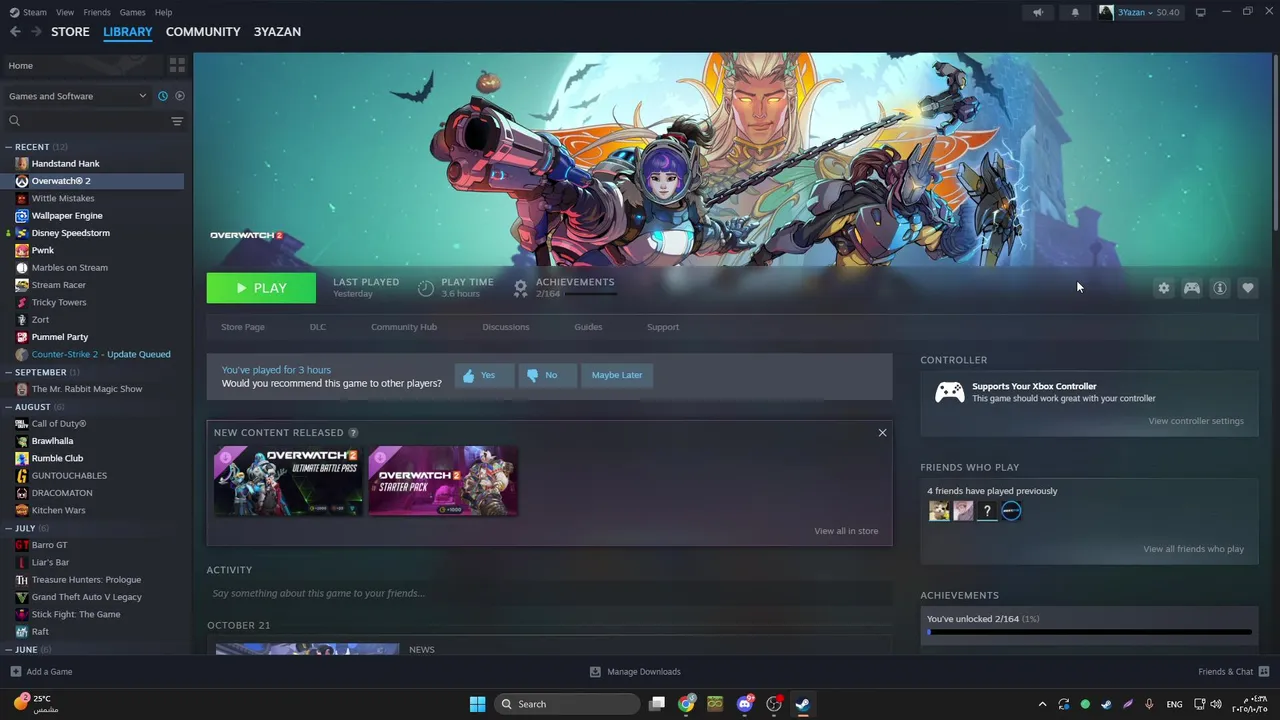Open Steam announcements megaphone icon
Viewport: 1280px width, 720px height.
point(1038,12)
